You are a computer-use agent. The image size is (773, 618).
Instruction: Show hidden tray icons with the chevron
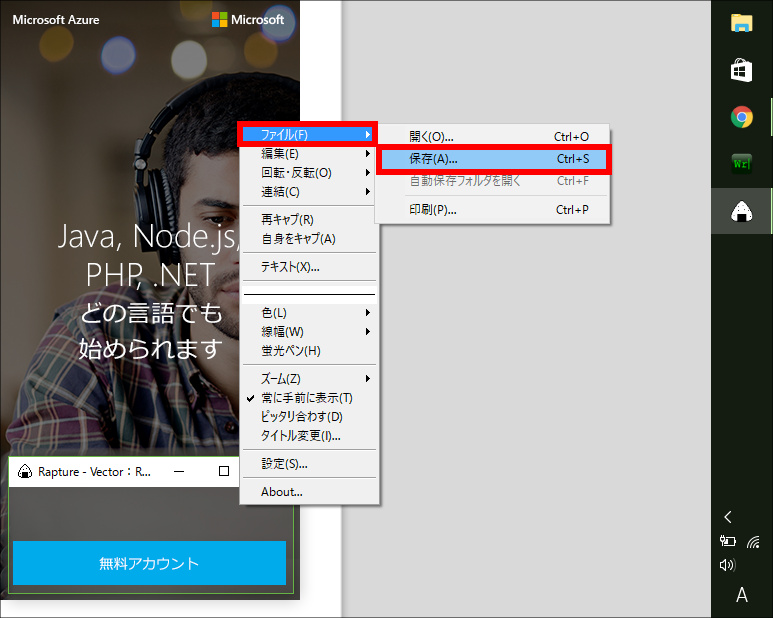point(727,517)
